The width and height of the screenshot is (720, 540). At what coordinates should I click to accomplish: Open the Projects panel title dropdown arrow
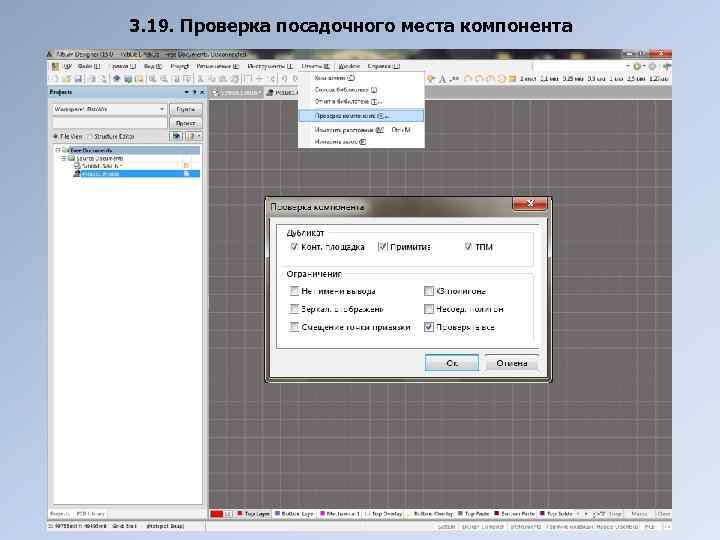coord(186,92)
